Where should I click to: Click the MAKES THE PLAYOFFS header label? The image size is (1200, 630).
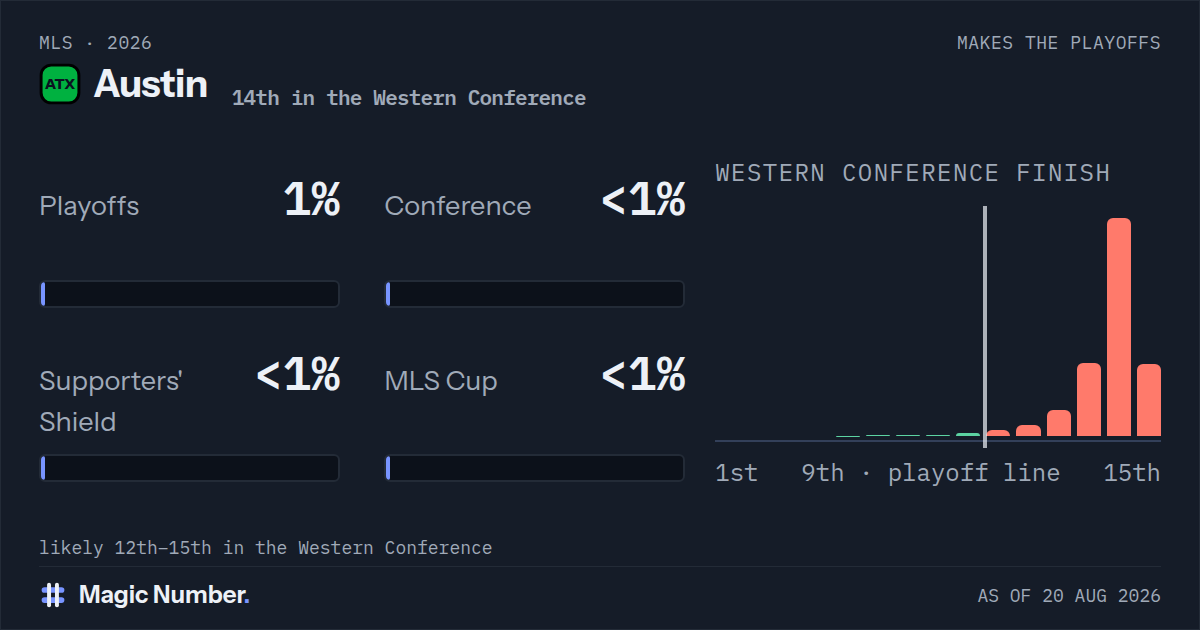tap(1059, 43)
